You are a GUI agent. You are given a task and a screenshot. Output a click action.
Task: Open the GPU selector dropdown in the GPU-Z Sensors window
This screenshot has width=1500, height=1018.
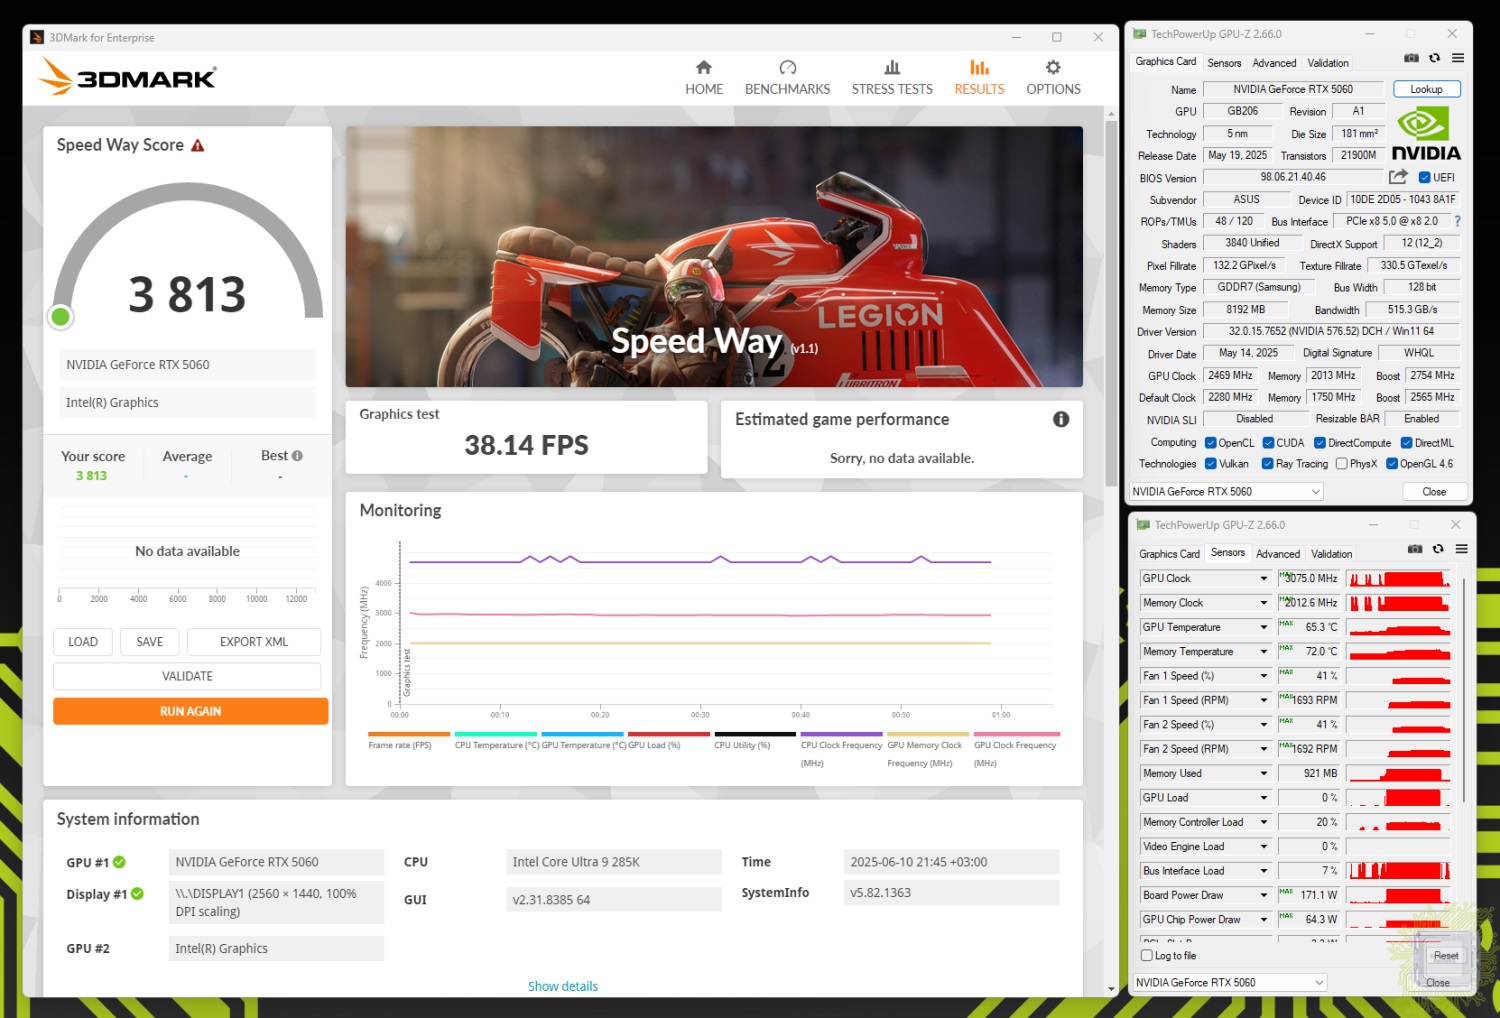point(1230,983)
